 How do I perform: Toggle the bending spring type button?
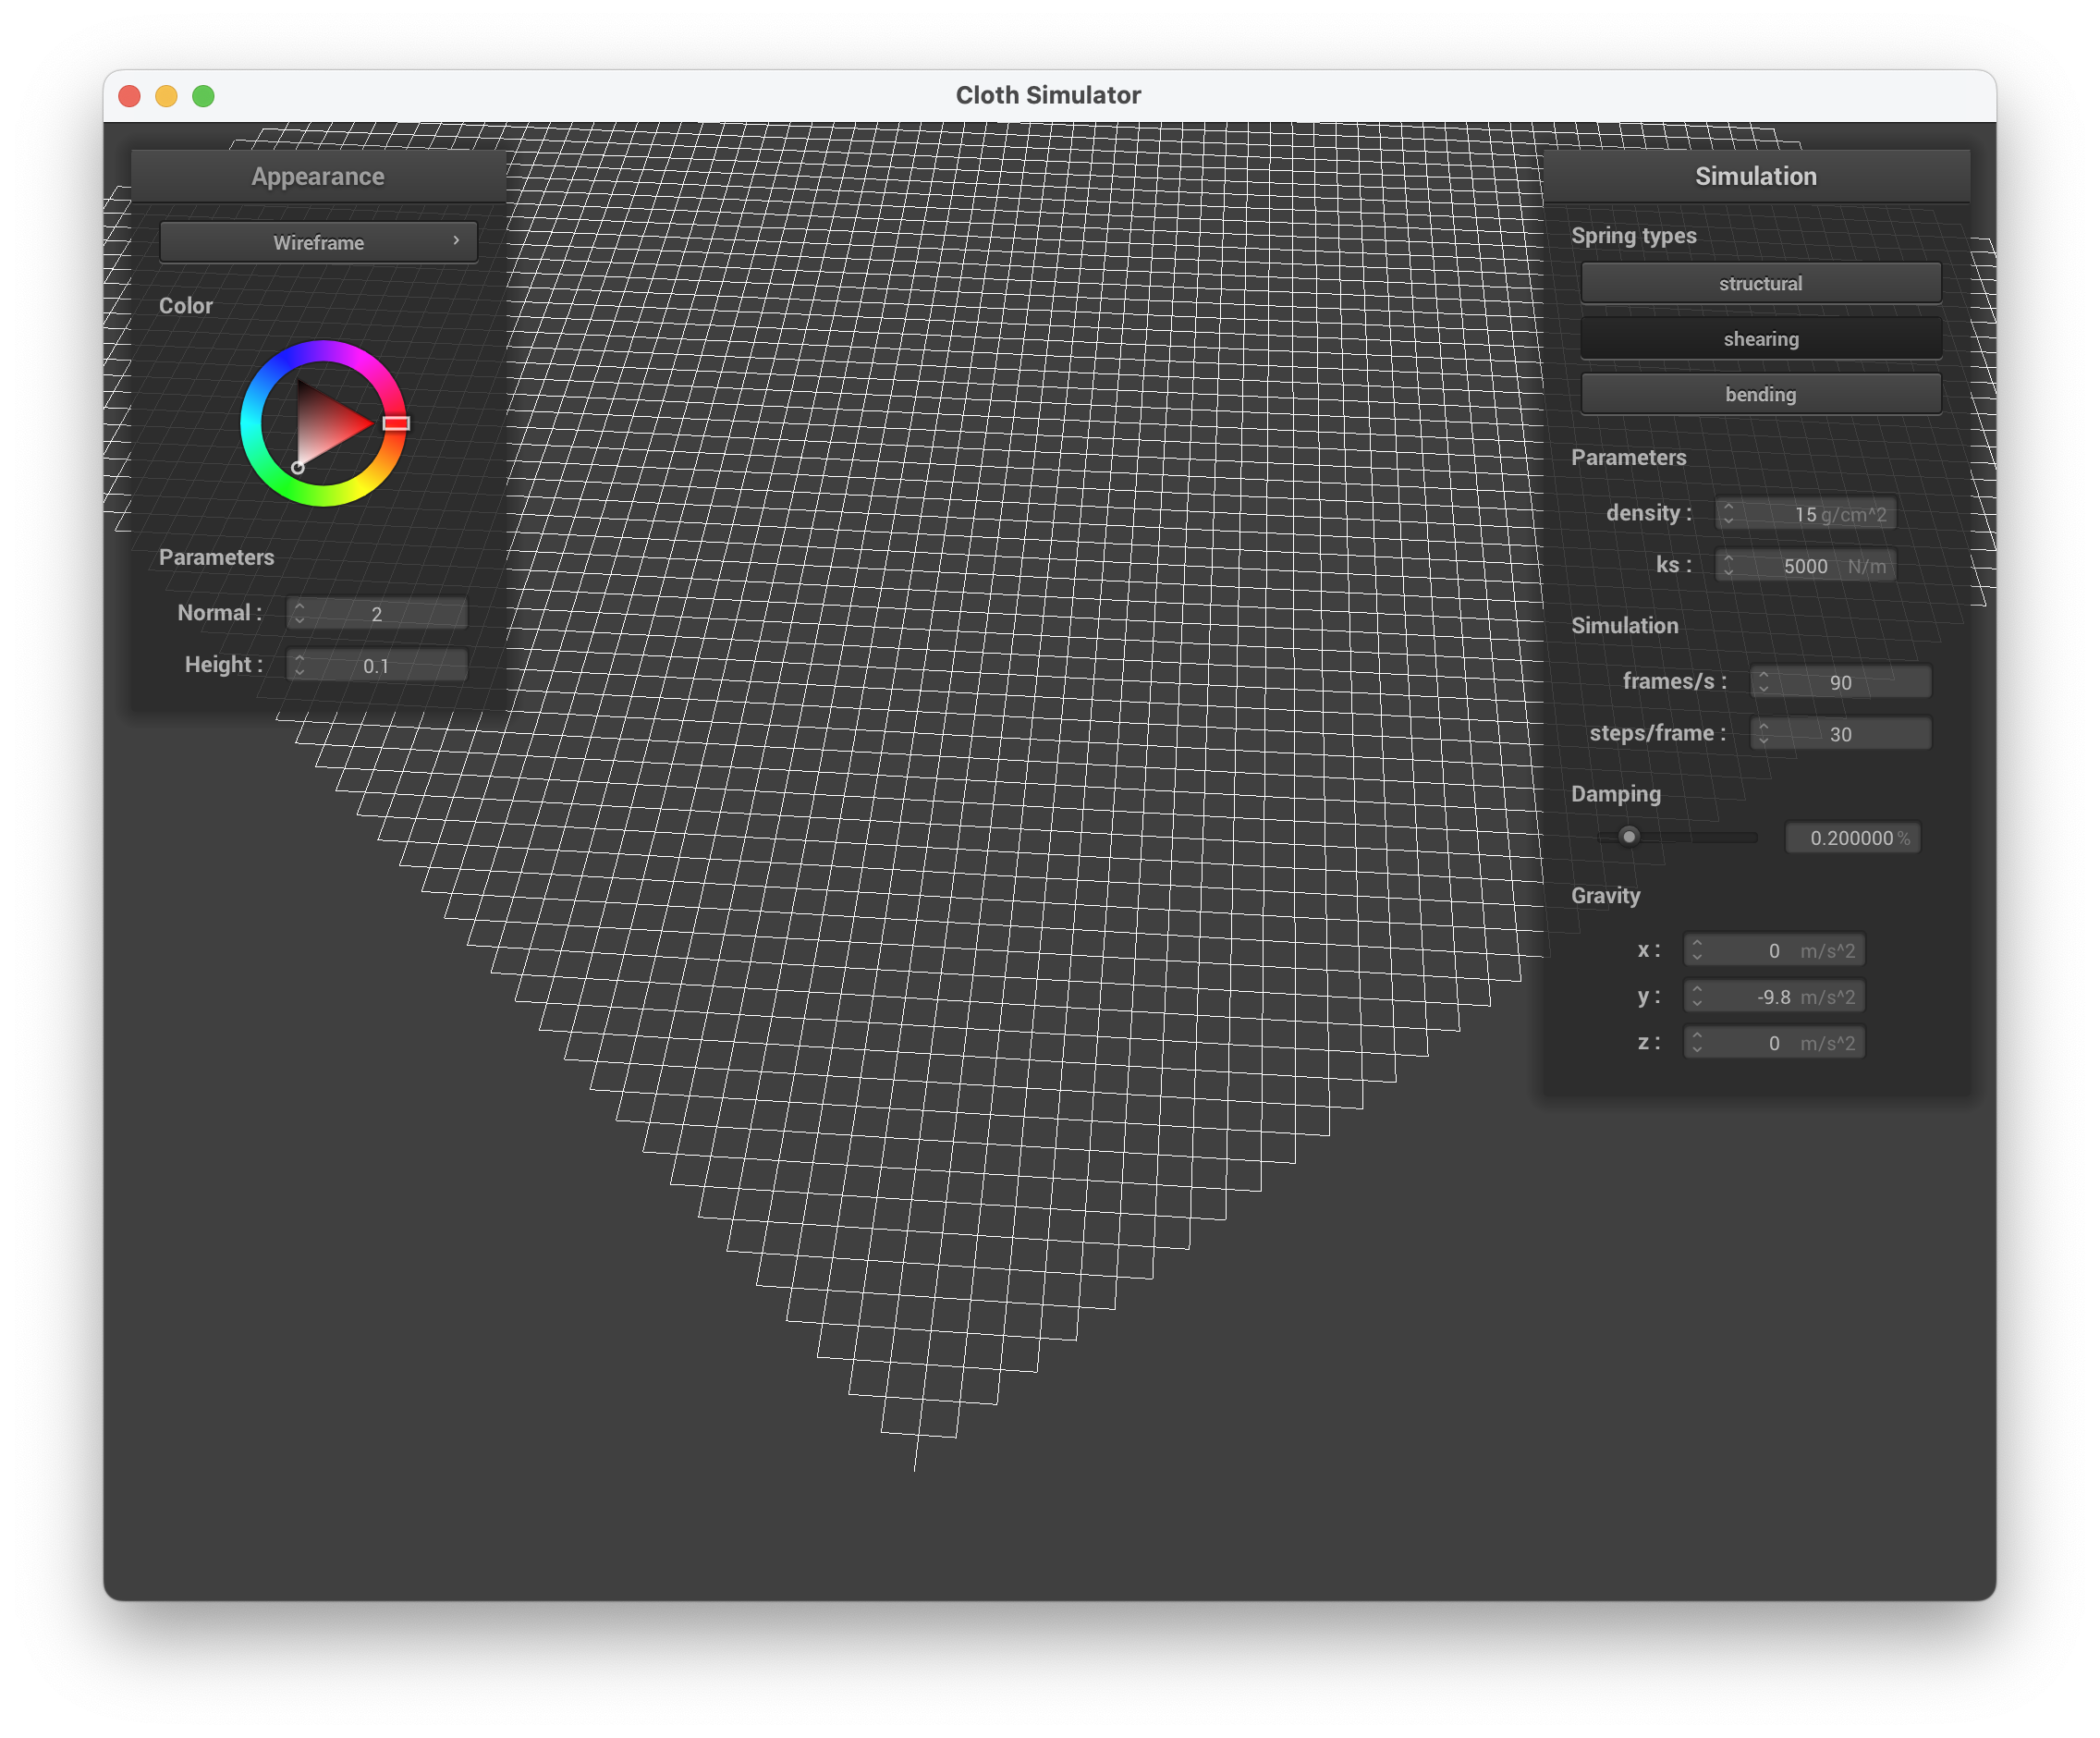pos(1760,395)
